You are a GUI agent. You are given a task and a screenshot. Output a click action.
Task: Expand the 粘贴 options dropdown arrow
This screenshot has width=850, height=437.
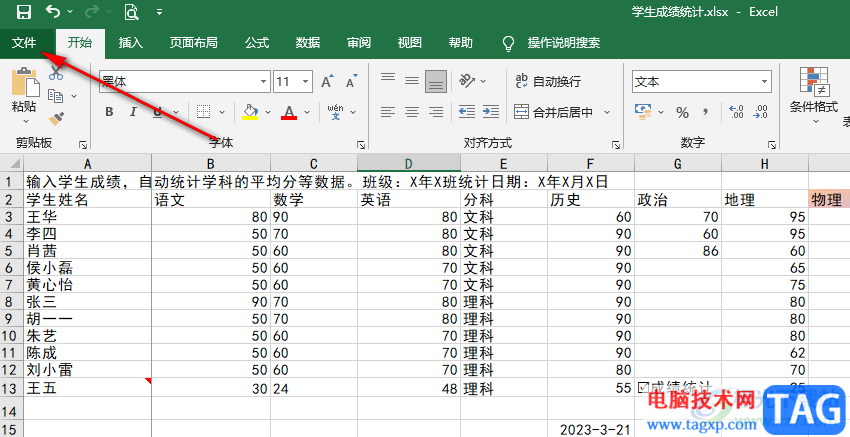coord(25,121)
